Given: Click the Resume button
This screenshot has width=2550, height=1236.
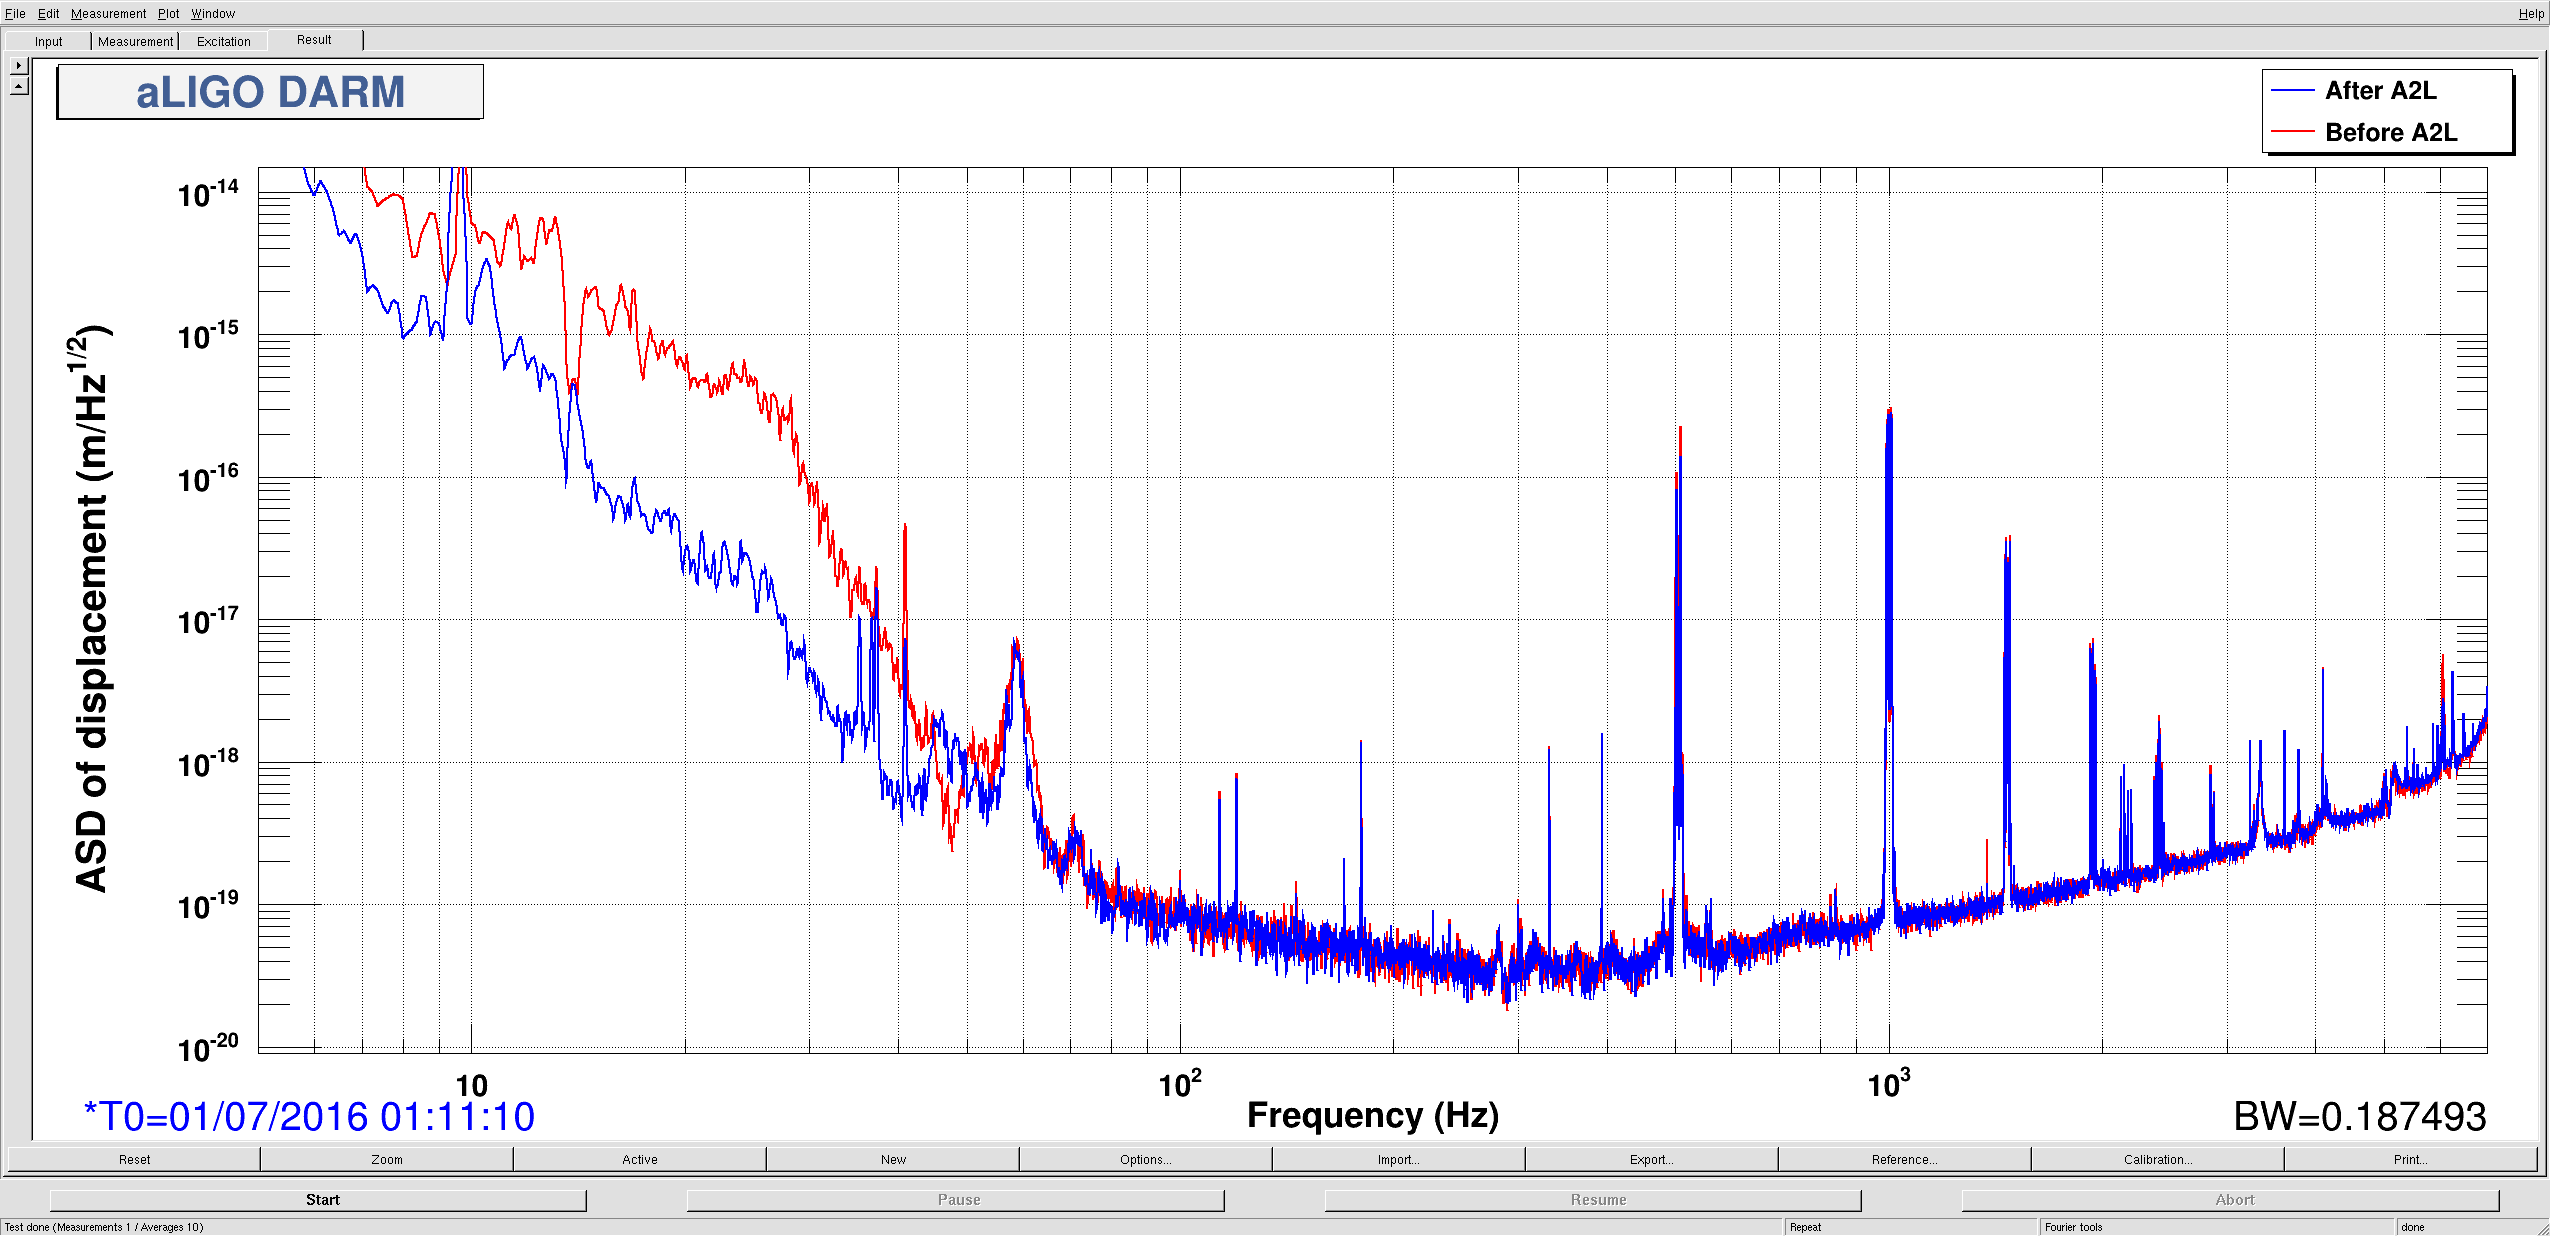Looking at the screenshot, I should [1593, 1199].
